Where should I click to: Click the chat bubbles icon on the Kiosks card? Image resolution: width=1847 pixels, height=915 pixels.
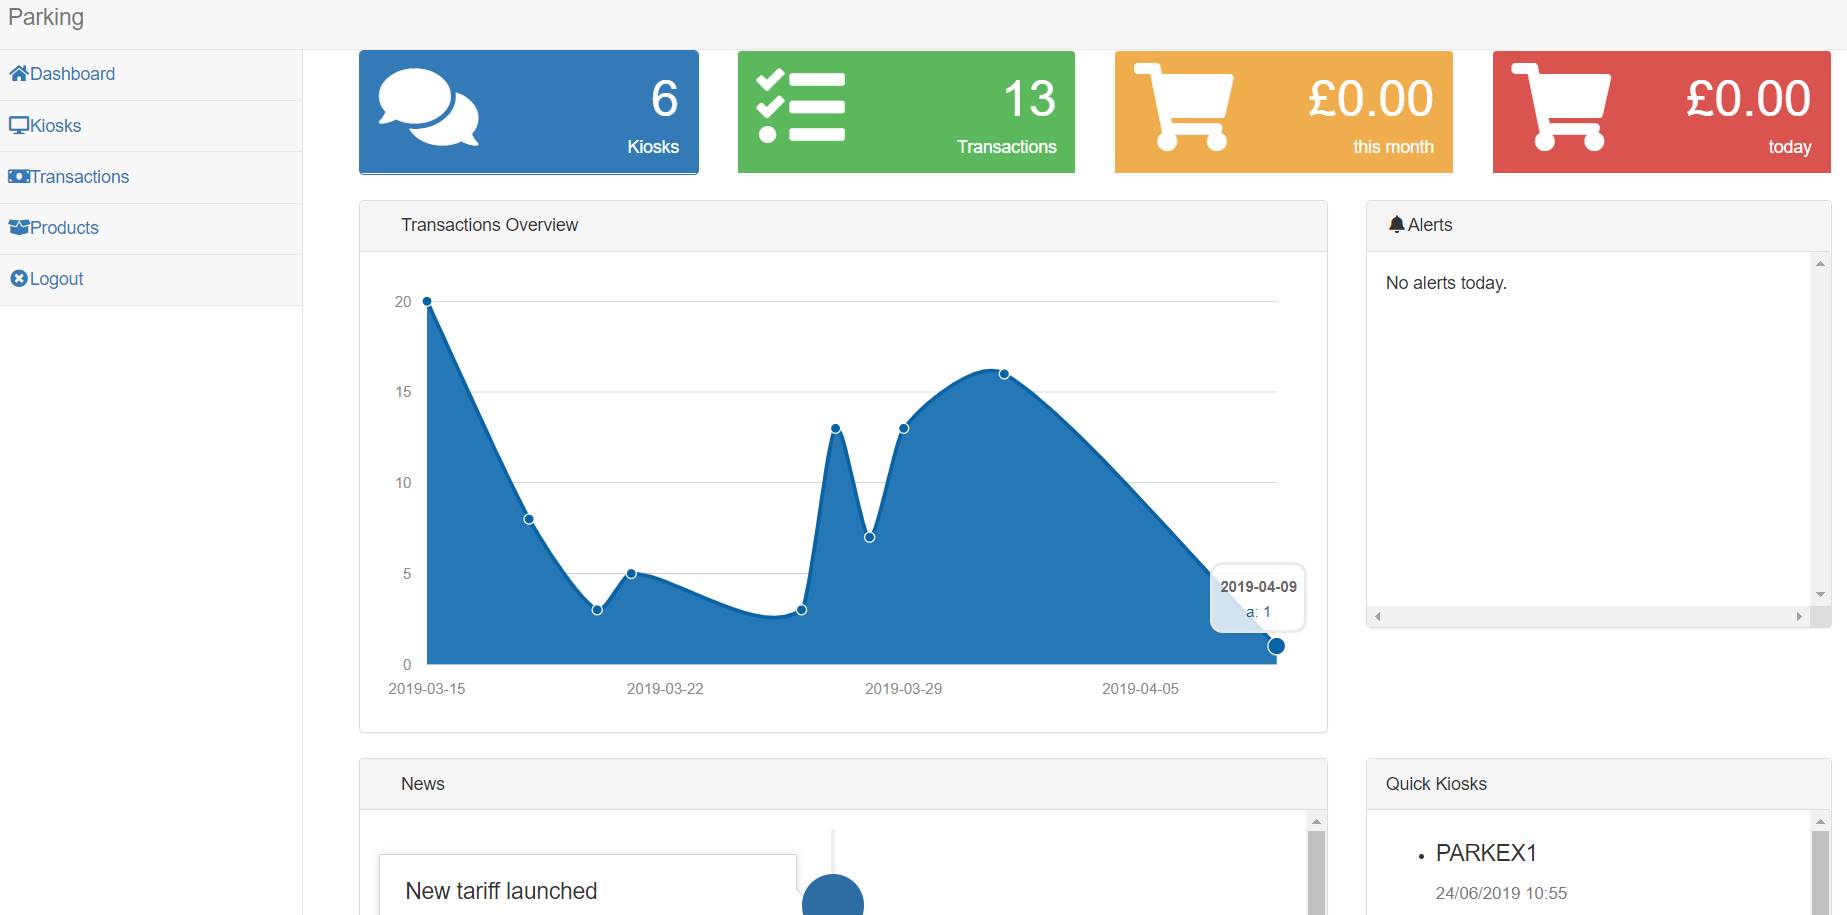[429, 107]
